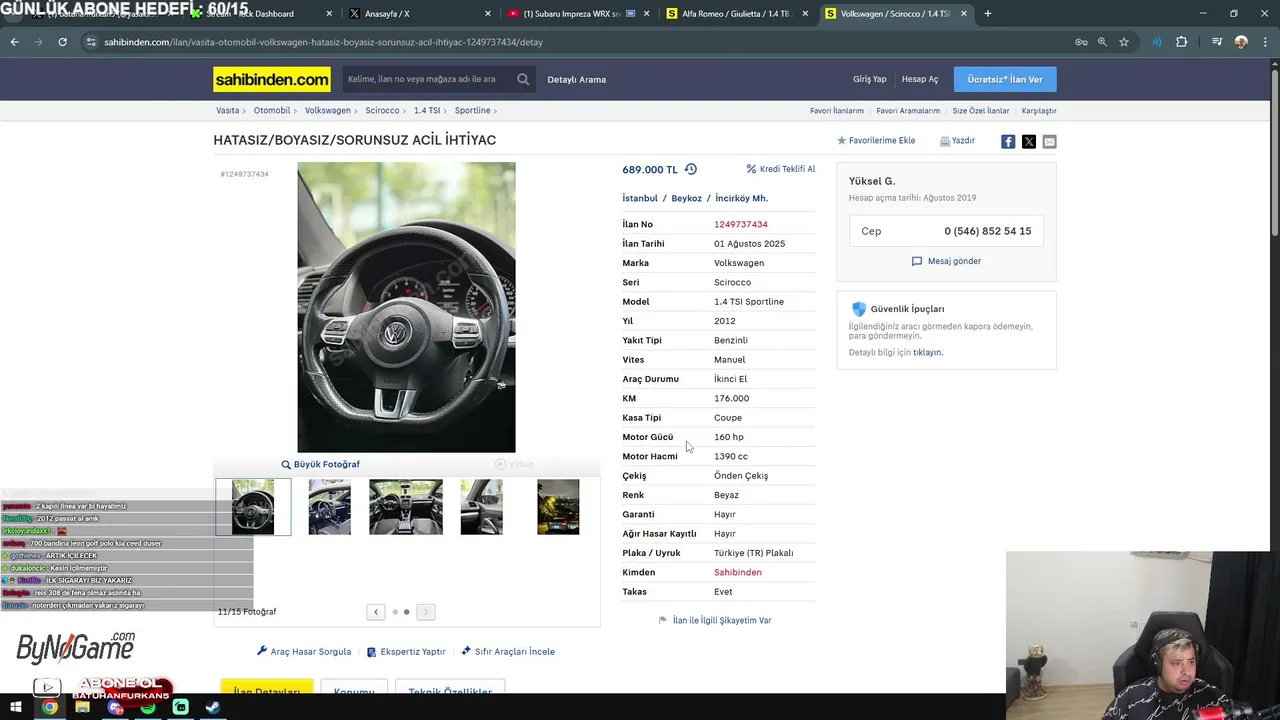1280x720 pixels.
Task: Click Kredi Teklifi Al
Action: (x=781, y=169)
